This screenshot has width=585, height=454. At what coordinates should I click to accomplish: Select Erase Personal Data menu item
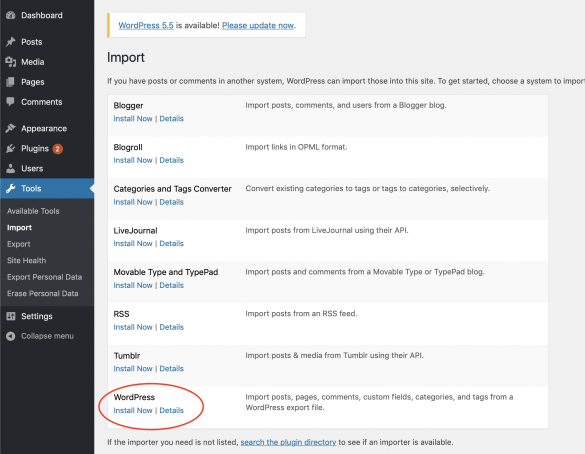point(43,294)
